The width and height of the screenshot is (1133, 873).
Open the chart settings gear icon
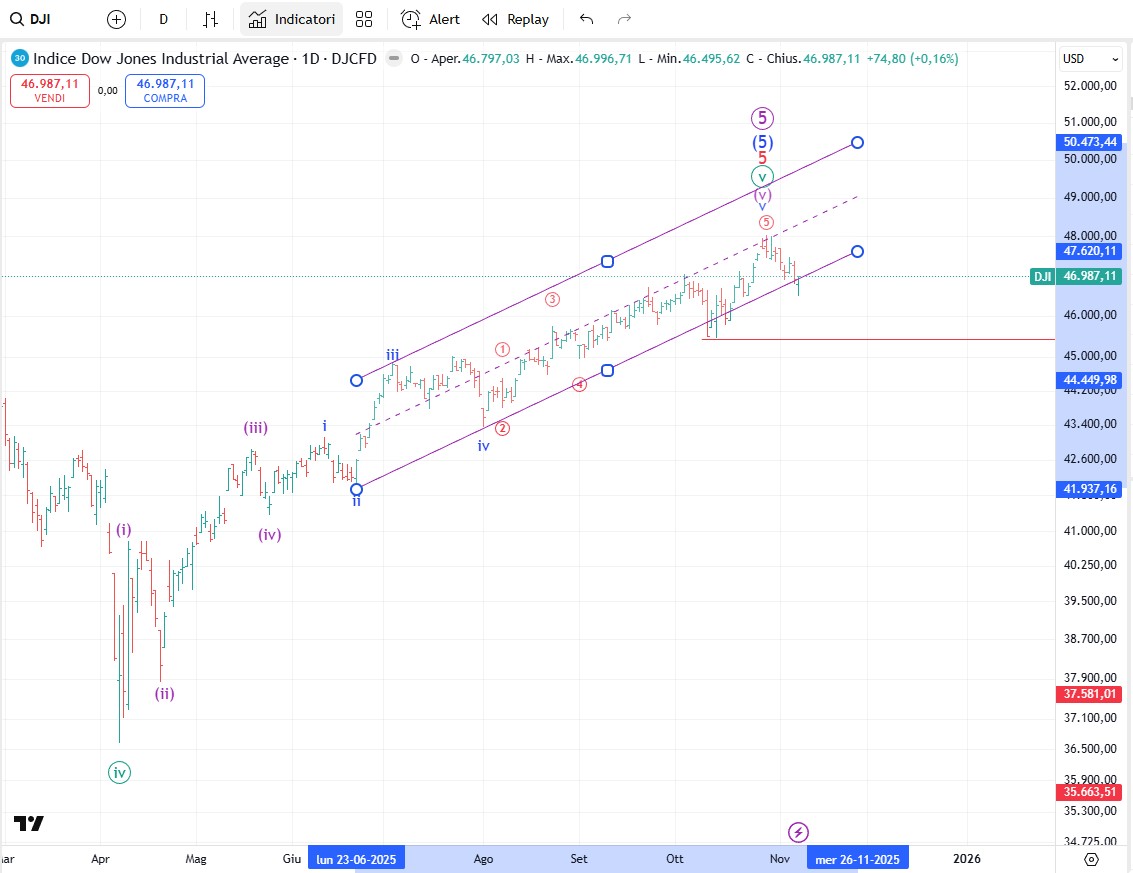[1092, 859]
